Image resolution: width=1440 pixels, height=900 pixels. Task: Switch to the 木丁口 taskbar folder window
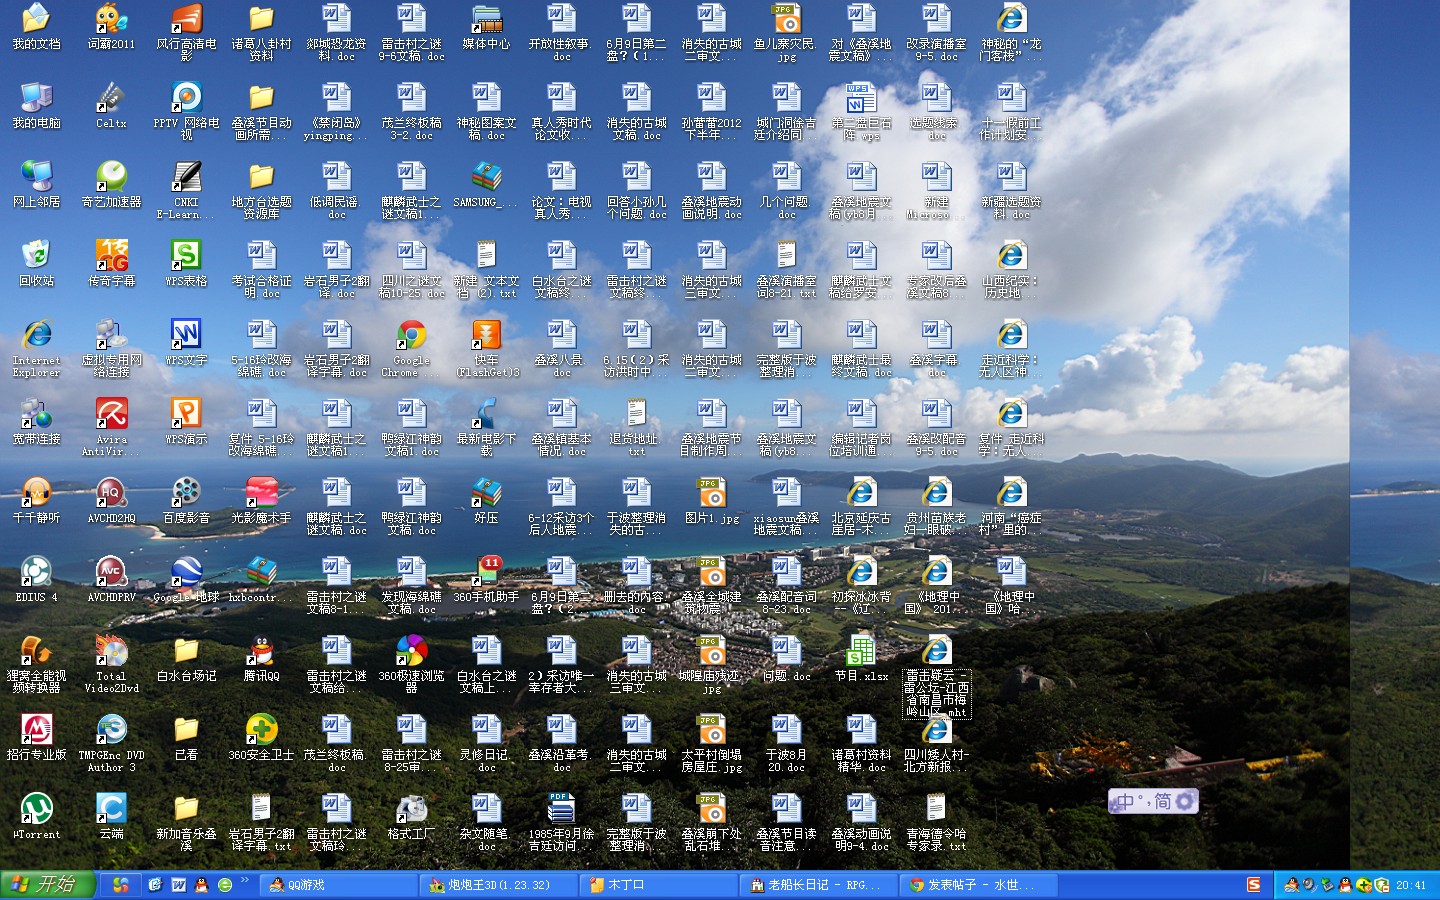click(657, 885)
